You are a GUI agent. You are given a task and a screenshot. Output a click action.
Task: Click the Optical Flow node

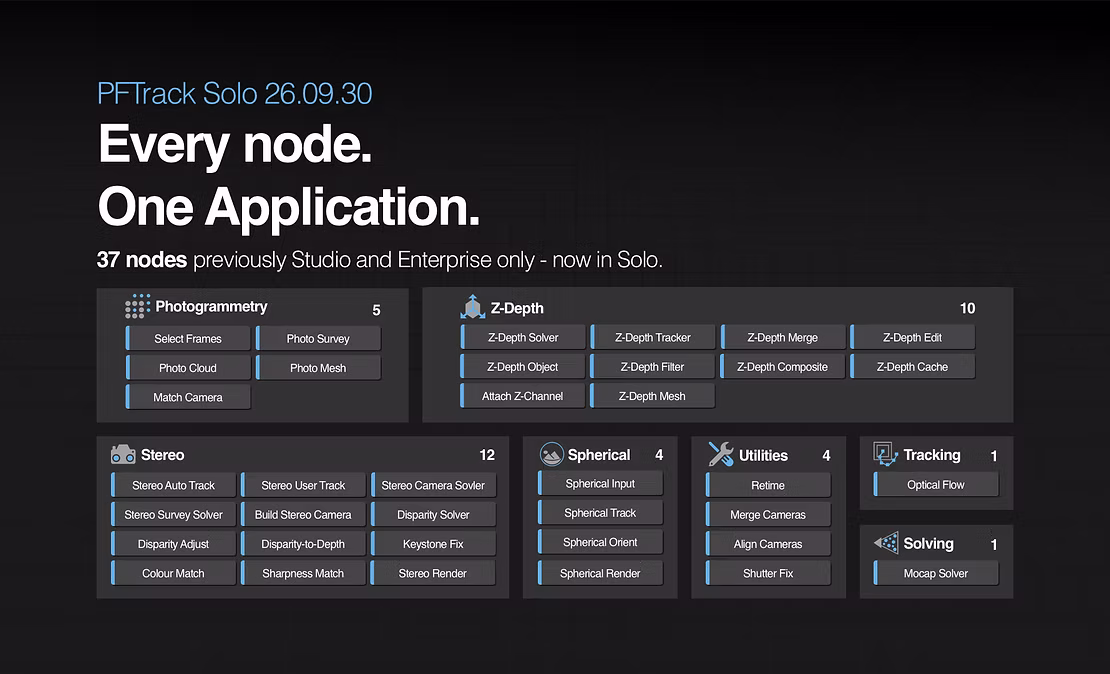tap(936, 484)
